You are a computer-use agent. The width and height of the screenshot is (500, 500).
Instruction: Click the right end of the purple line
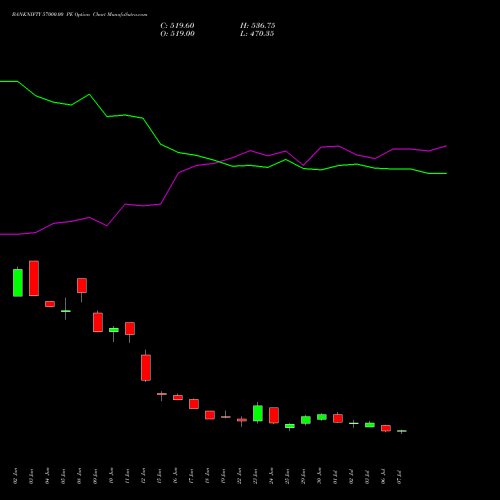point(446,146)
